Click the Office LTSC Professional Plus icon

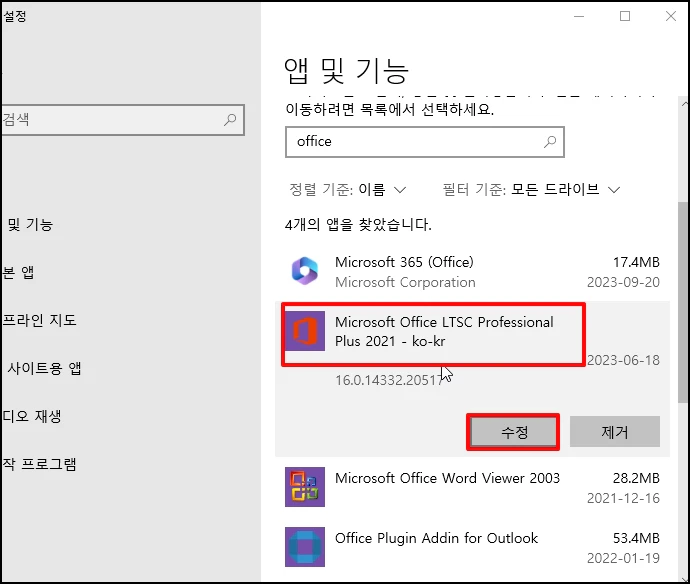click(x=305, y=331)
